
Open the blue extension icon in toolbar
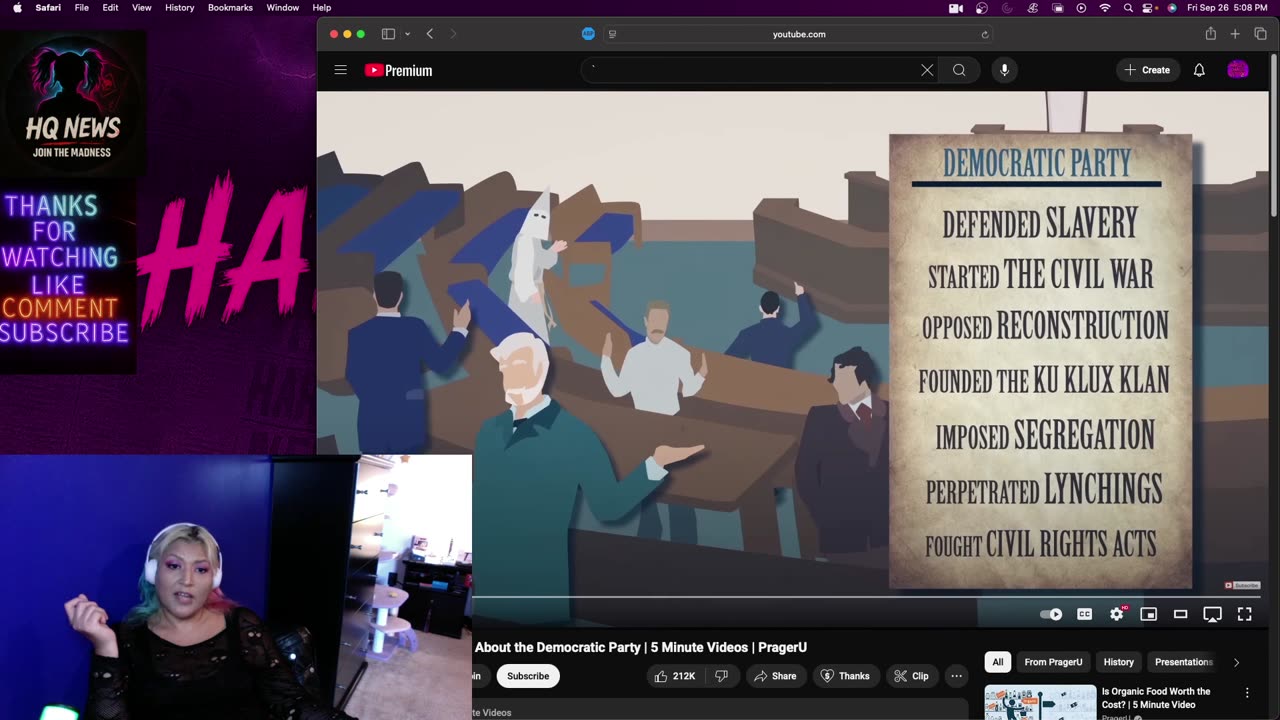point(588,34)
